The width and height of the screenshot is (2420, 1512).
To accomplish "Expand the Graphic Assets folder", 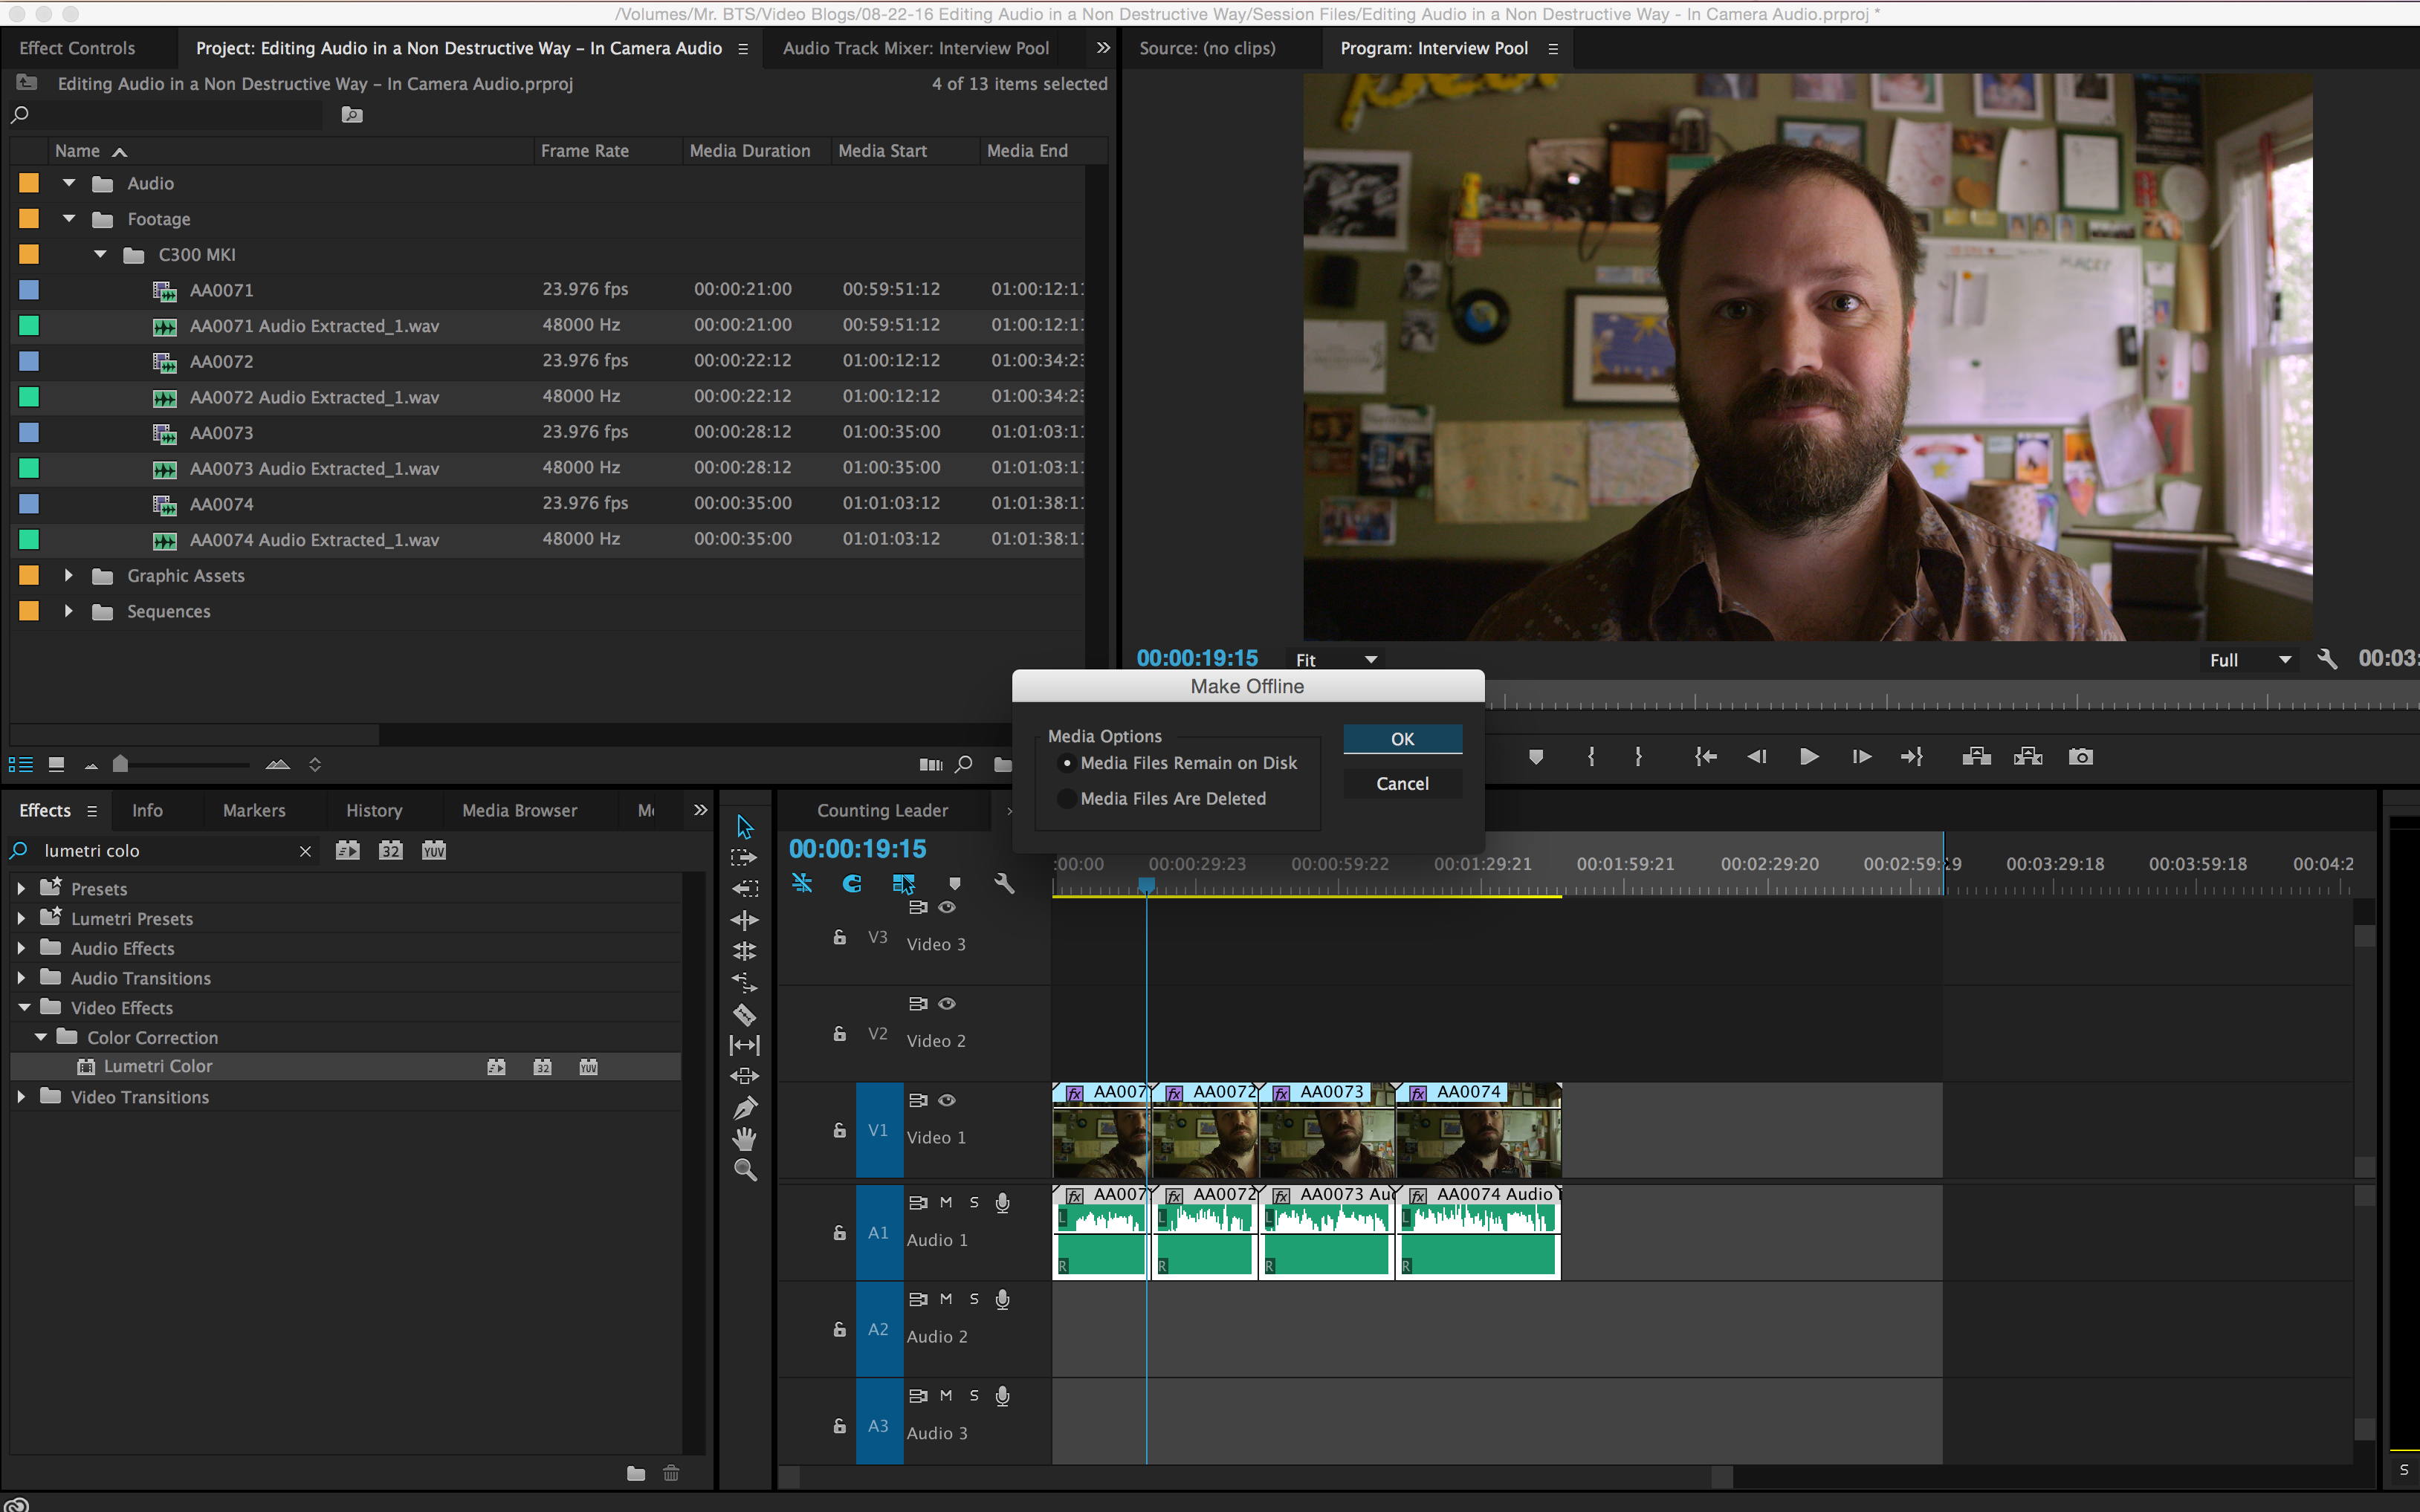I will [x=66, y=575].
